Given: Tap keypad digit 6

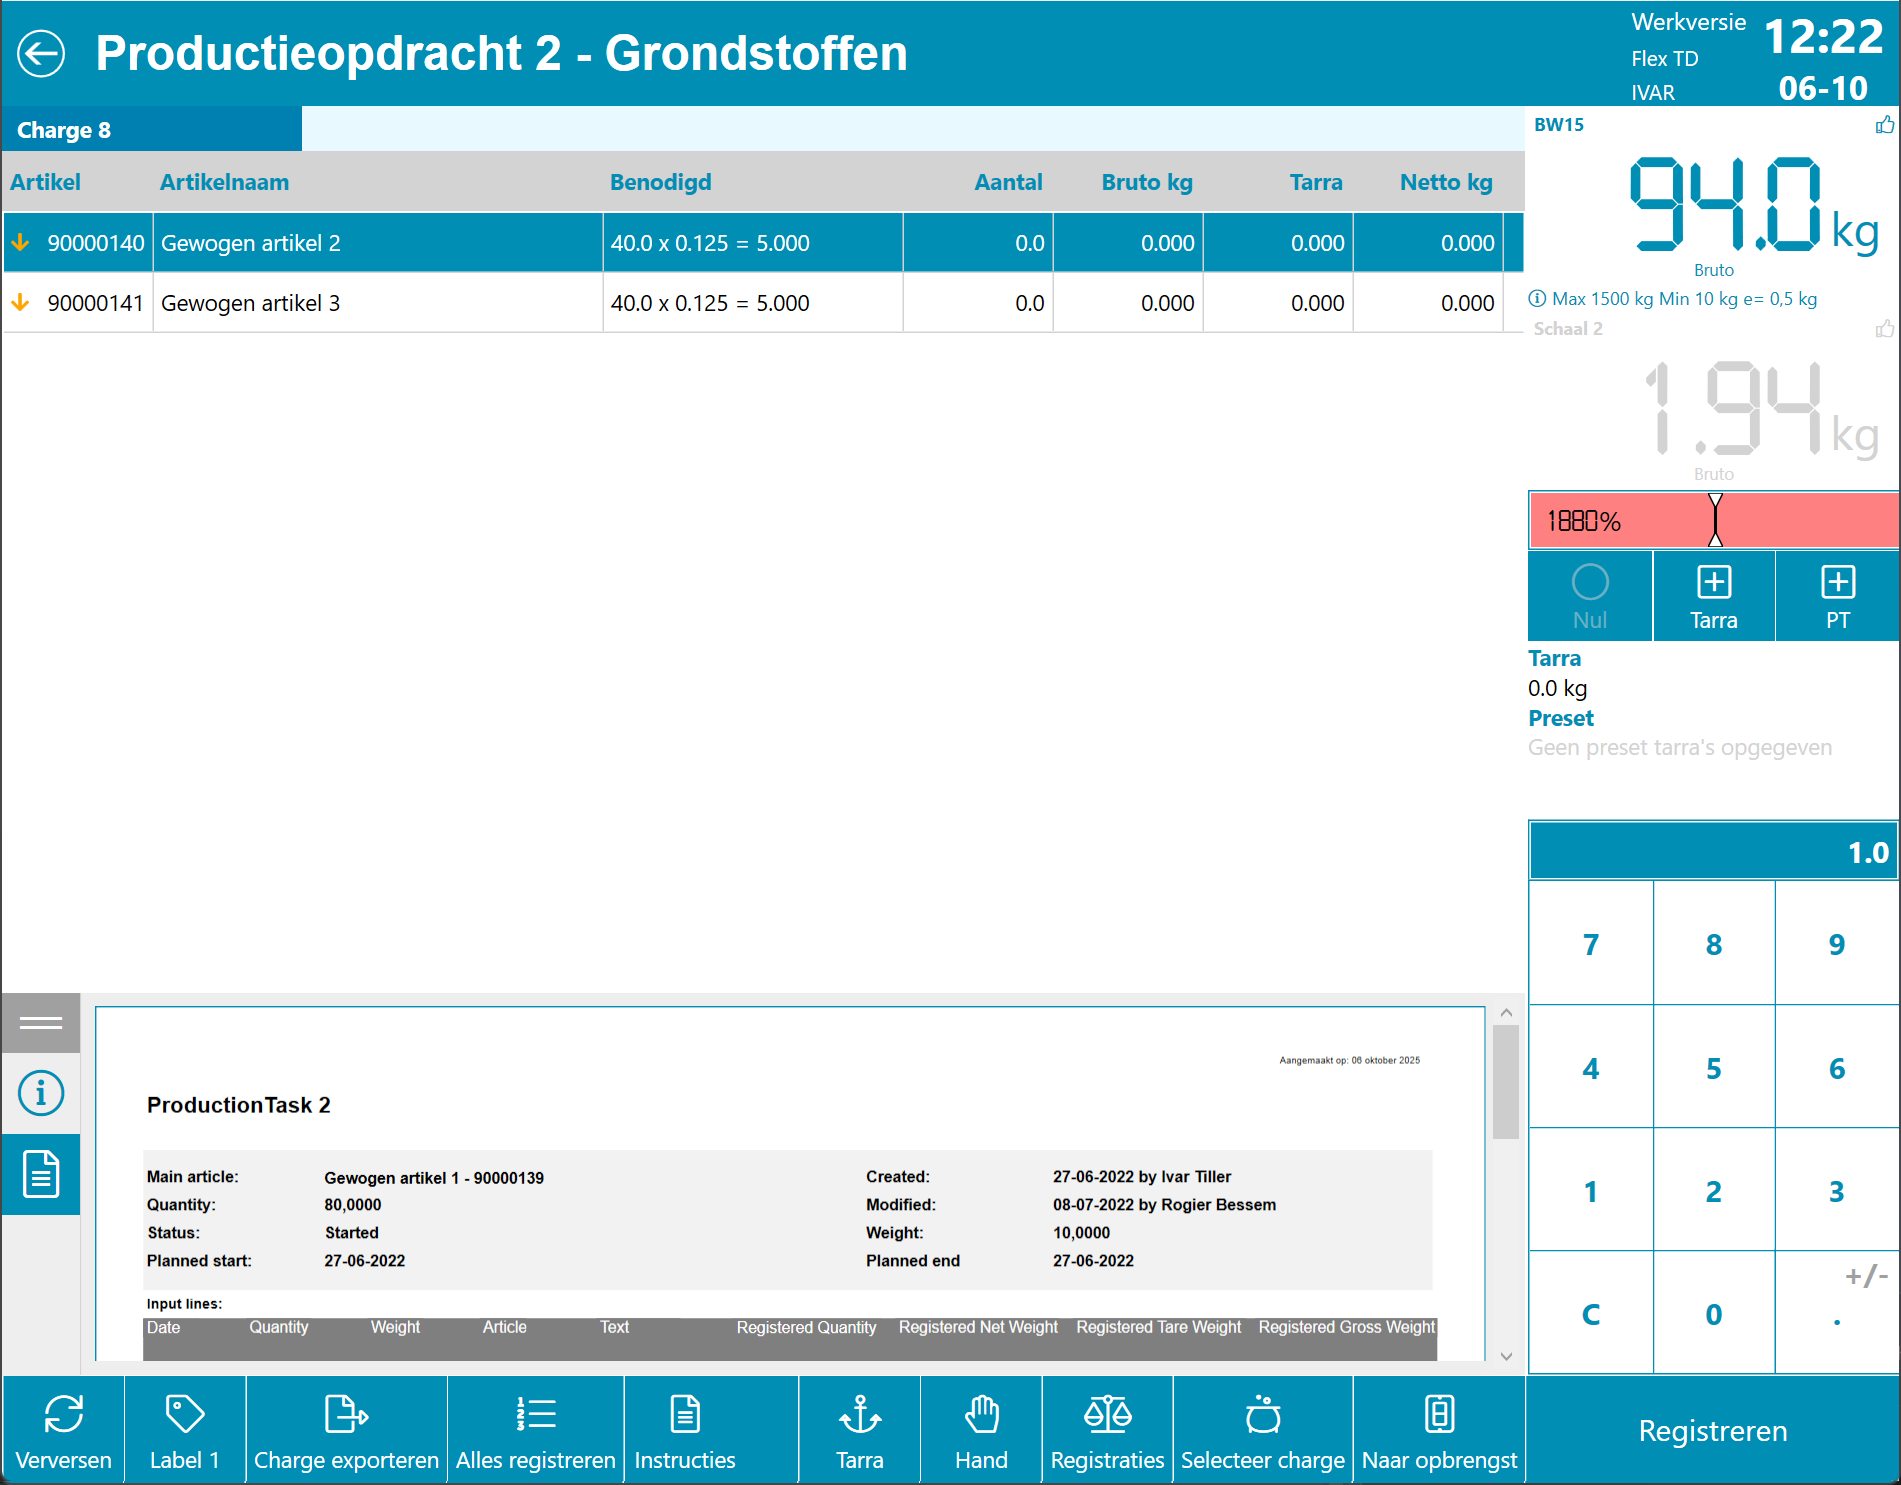Looking at the screenshot, I should [x=1837, y=1068].
